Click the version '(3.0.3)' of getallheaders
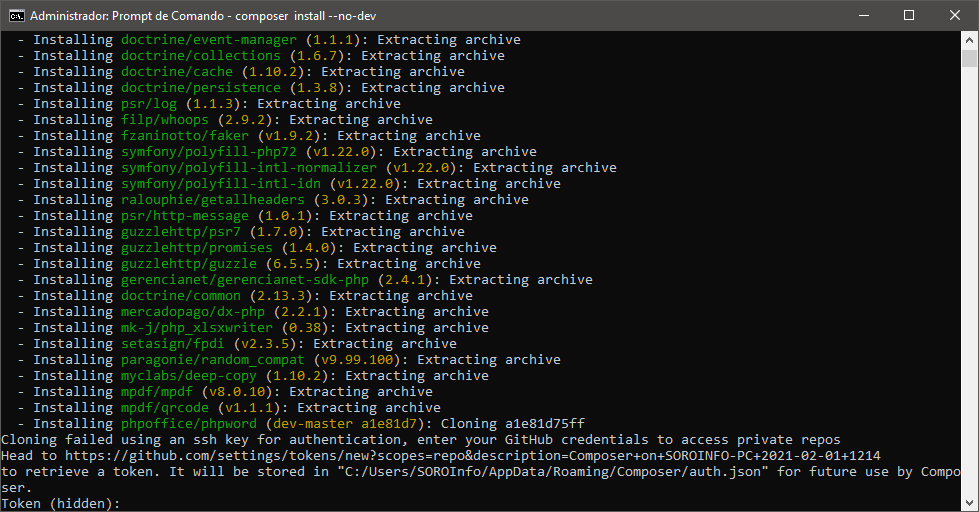This screenshot has height=512, width=979. click(341, 200)
